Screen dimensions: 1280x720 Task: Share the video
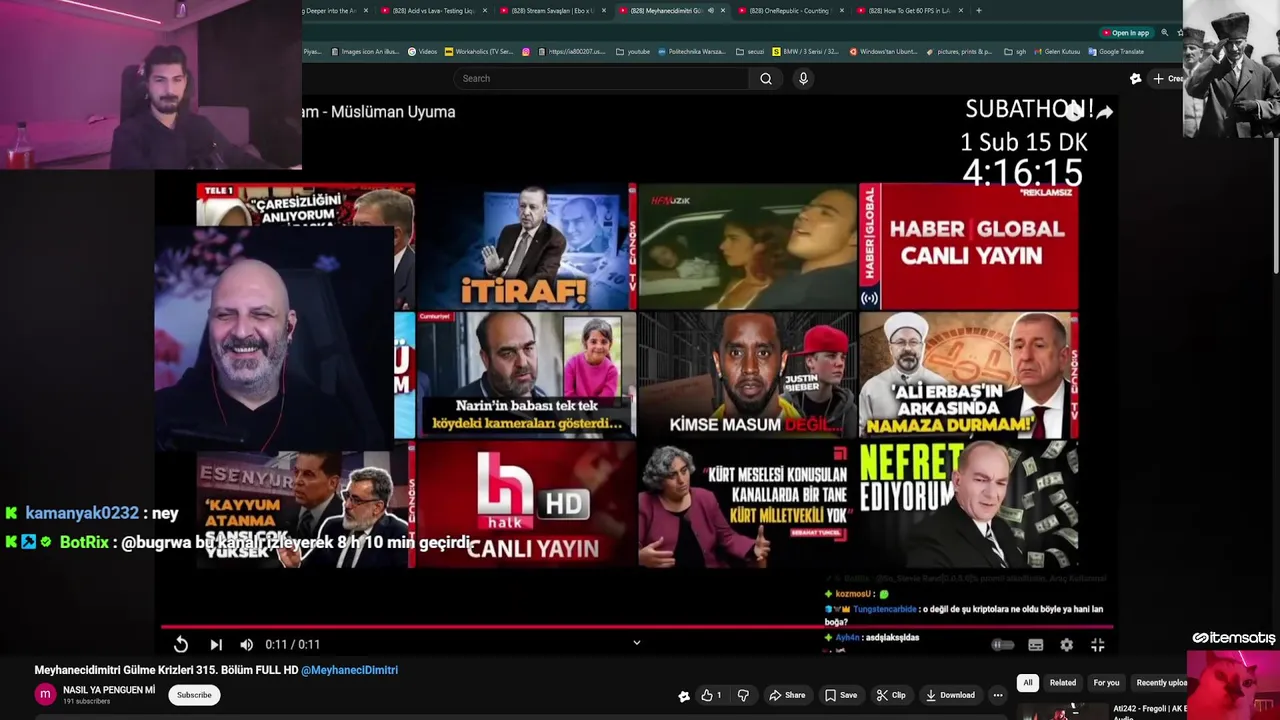(x=787, y=695)
